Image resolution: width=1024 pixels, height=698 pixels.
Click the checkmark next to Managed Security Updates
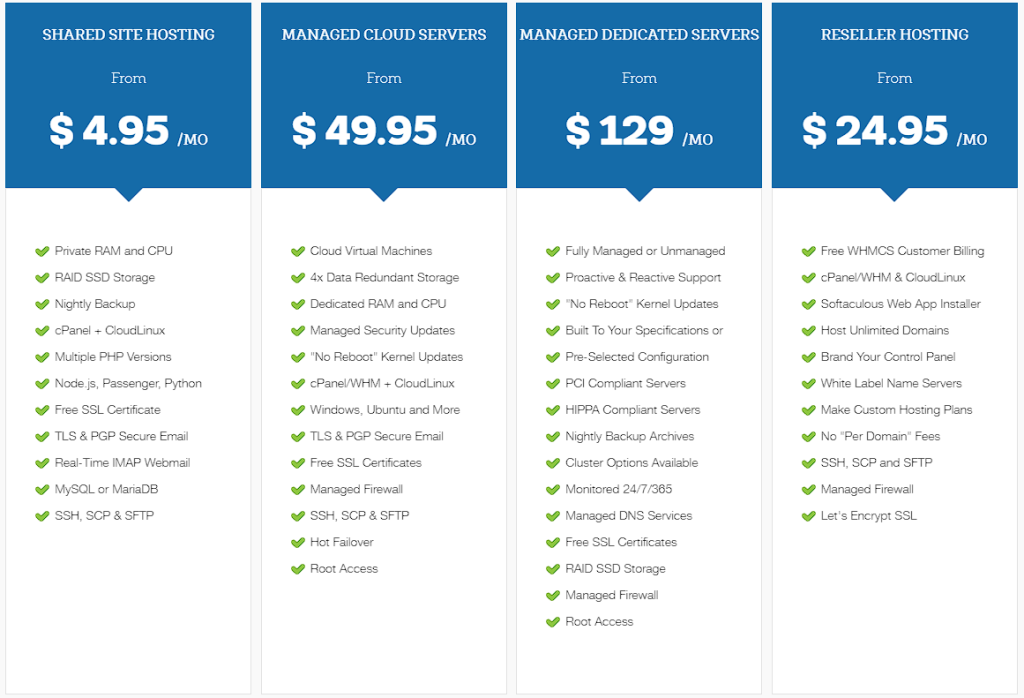[298, 330]
